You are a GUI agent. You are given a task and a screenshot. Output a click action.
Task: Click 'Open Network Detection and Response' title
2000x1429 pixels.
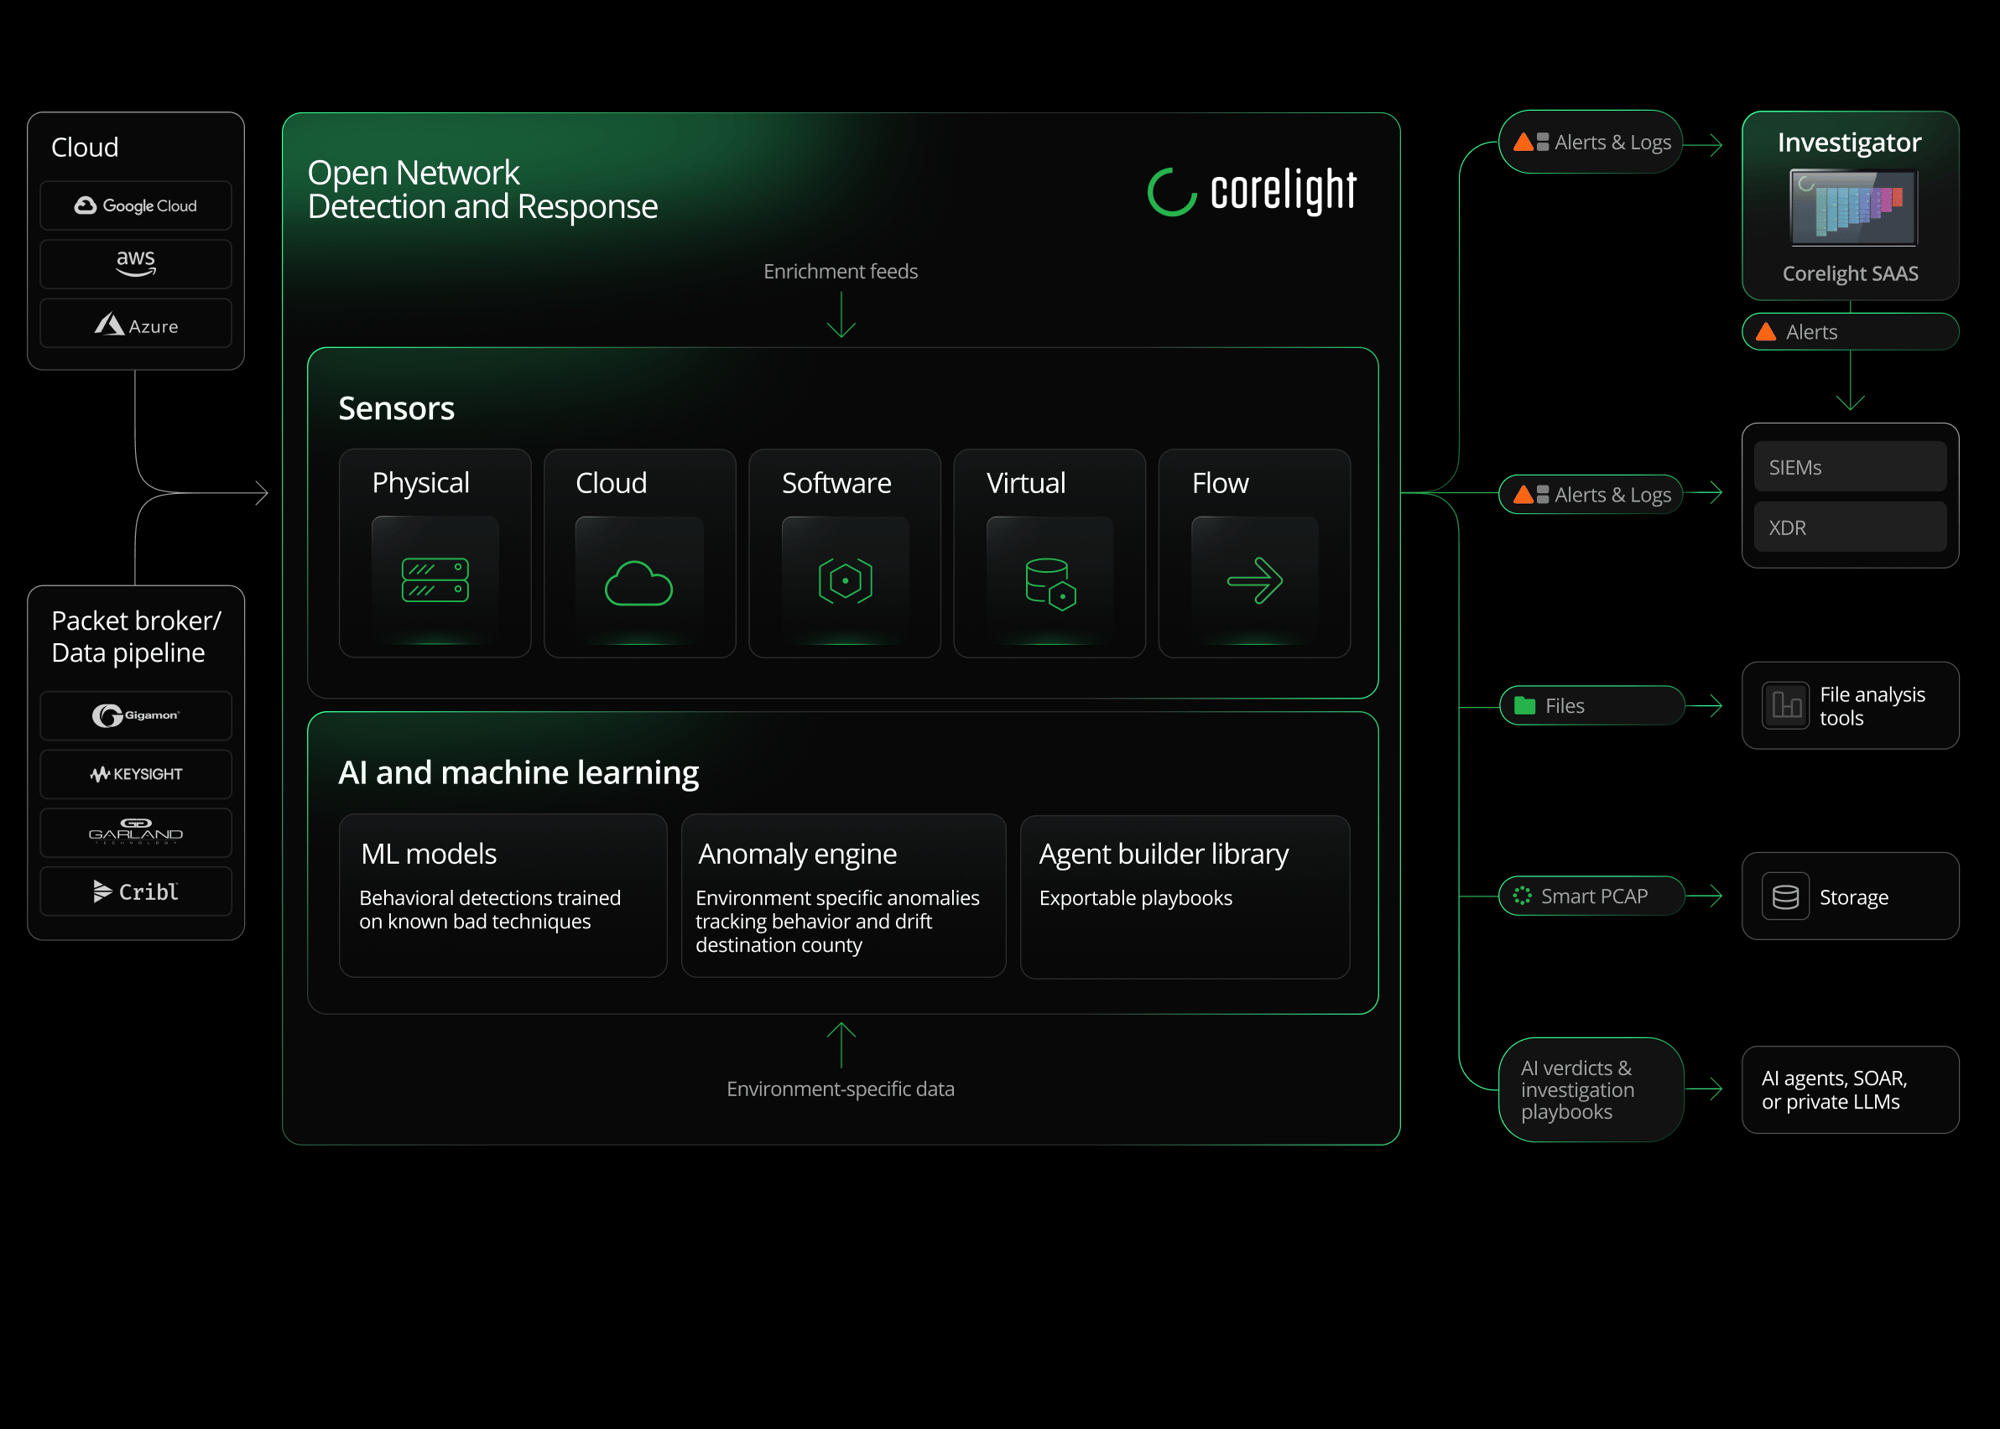pos(482,189)
